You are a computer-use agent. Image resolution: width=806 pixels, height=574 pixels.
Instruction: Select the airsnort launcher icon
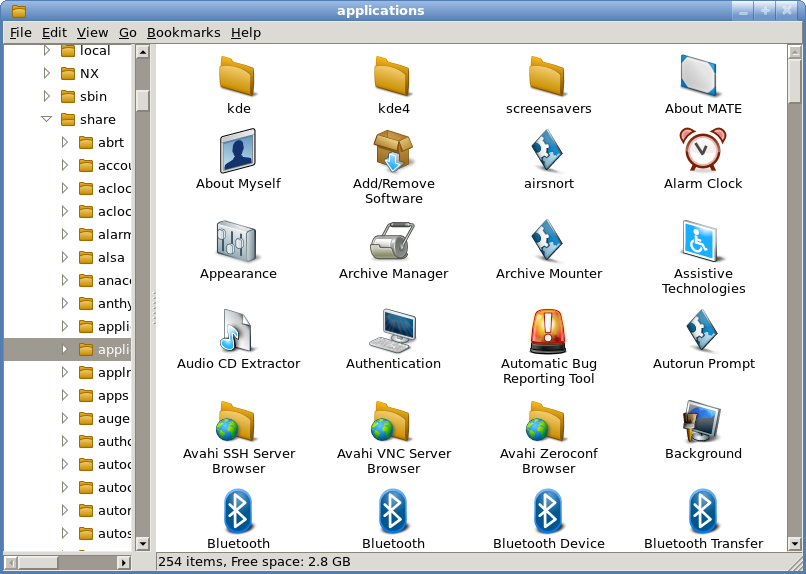(547, 151)
